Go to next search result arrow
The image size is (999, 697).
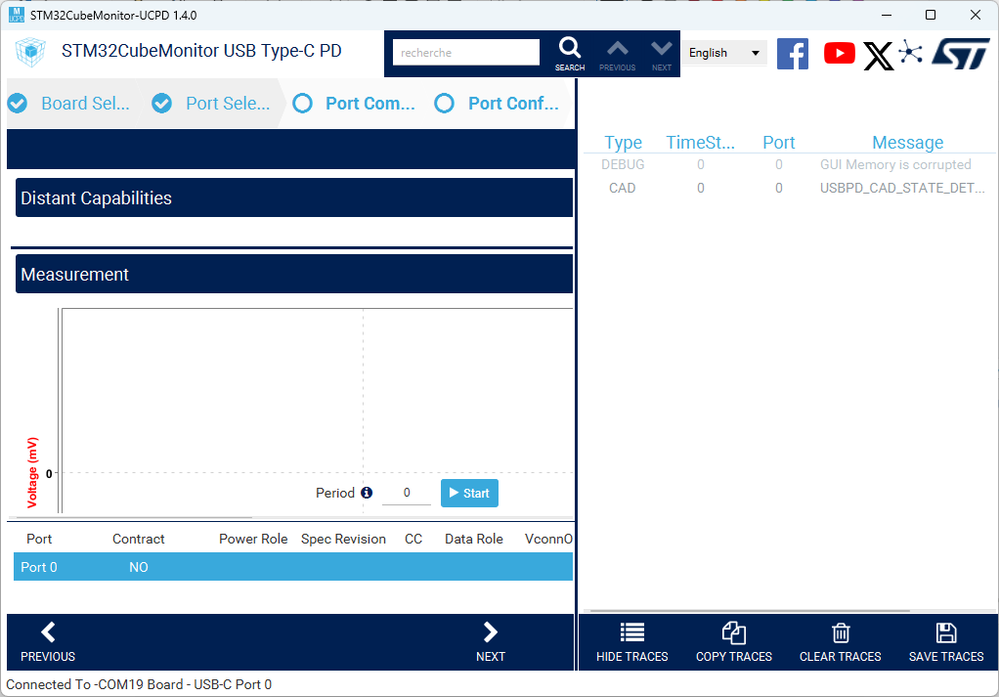coord(661,48)
